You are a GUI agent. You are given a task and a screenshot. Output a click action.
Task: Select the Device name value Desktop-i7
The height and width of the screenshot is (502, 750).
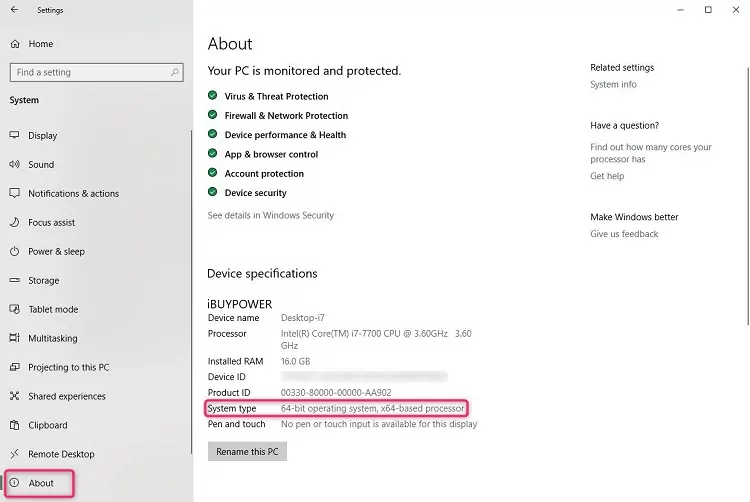(x=302, y=318)
